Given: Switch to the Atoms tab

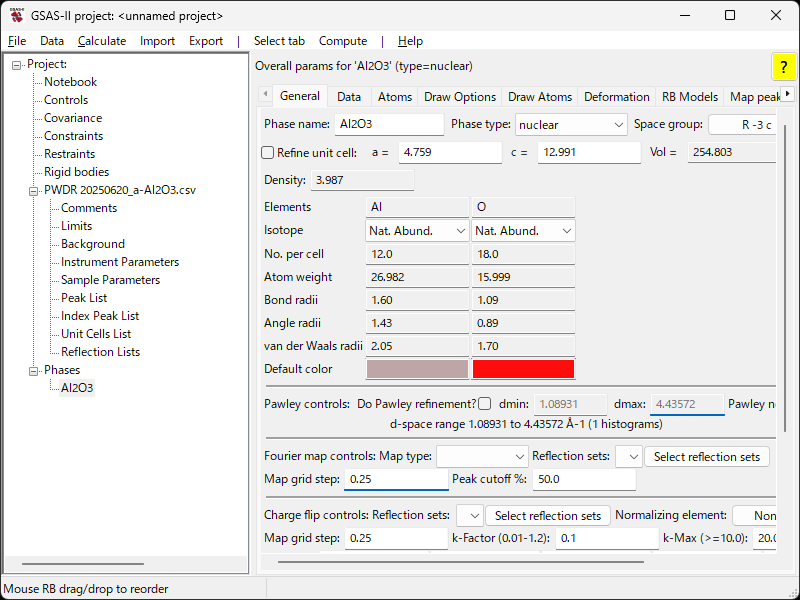Looking at the screenshot, I should pos(395,97).
